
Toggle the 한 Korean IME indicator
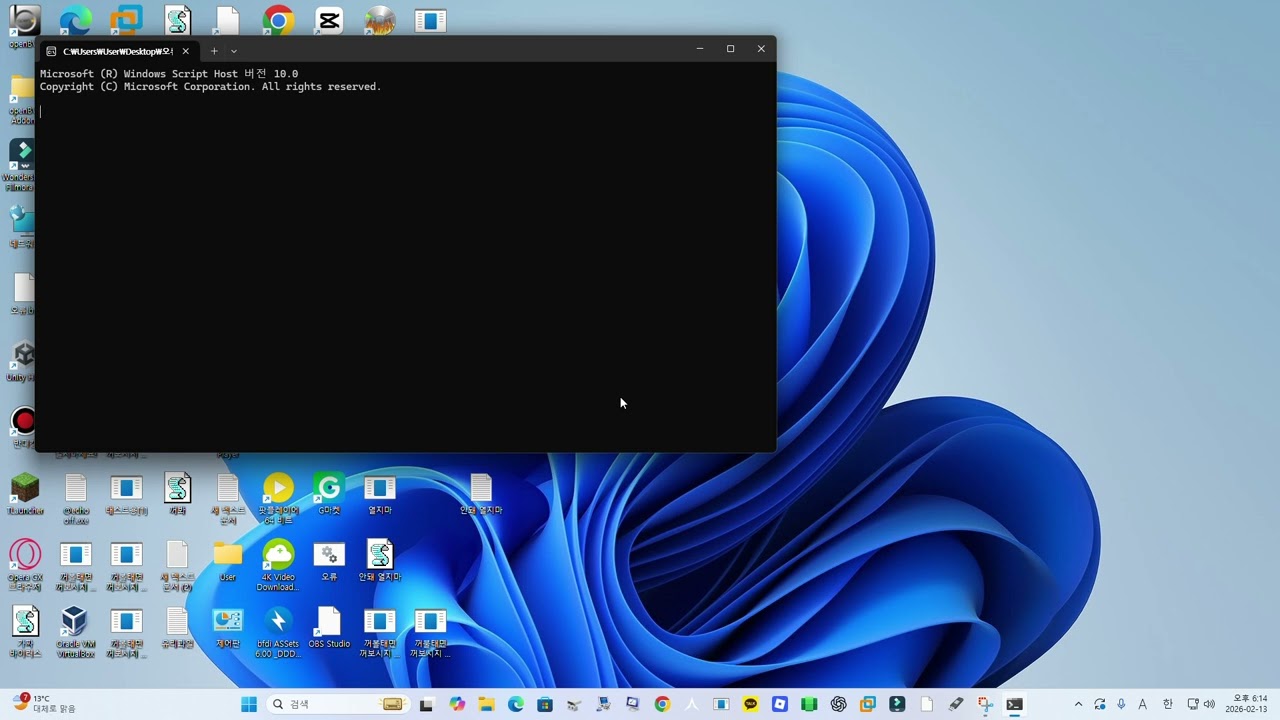1167,704
